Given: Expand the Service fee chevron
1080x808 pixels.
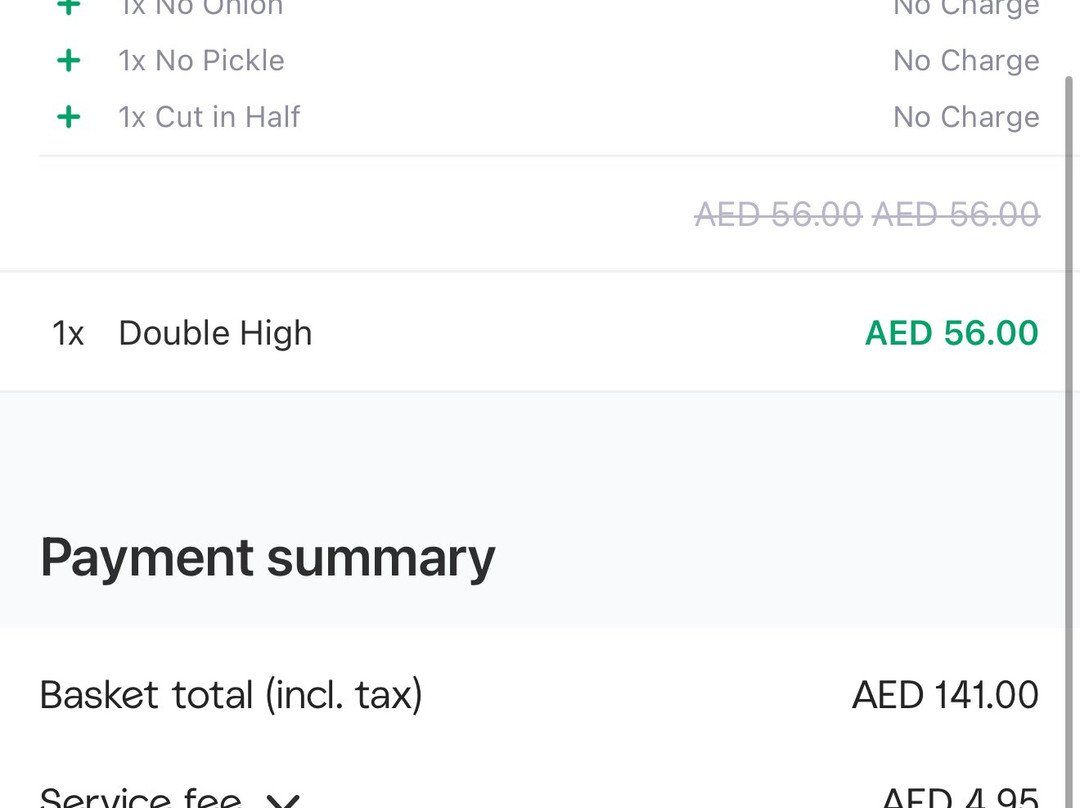Looking at the screenshot, I should click(283, 800).
